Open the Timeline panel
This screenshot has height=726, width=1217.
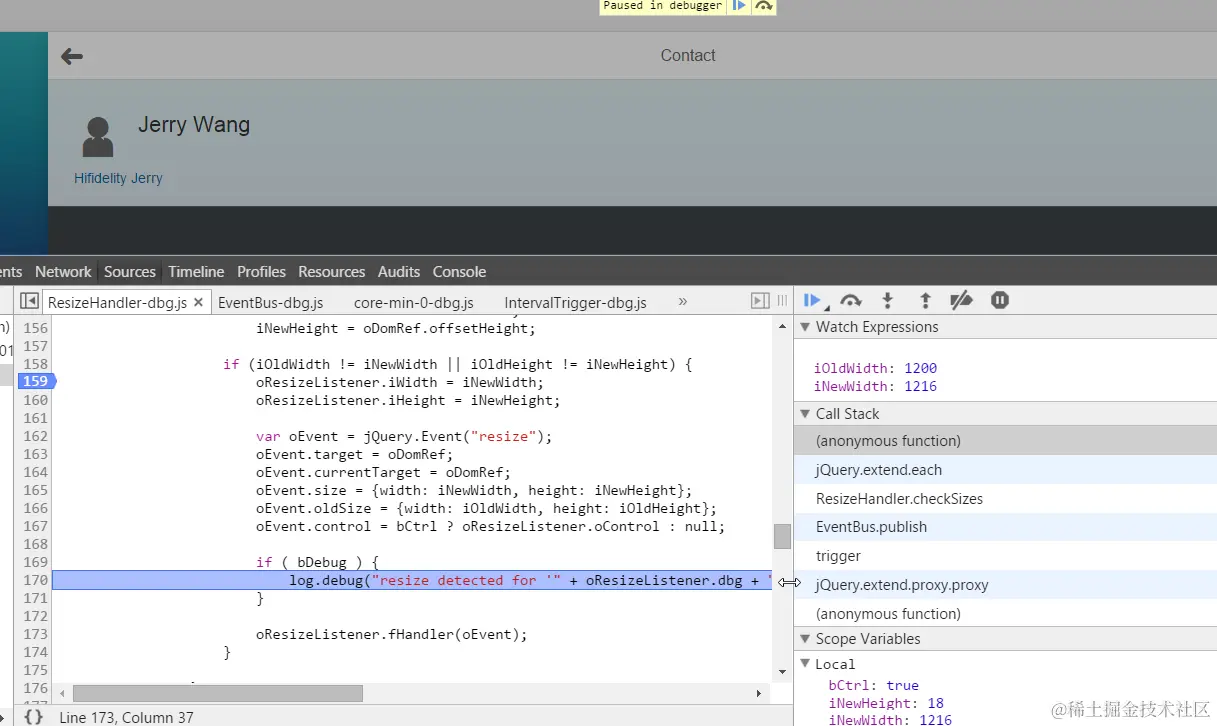tap(196, 272)
